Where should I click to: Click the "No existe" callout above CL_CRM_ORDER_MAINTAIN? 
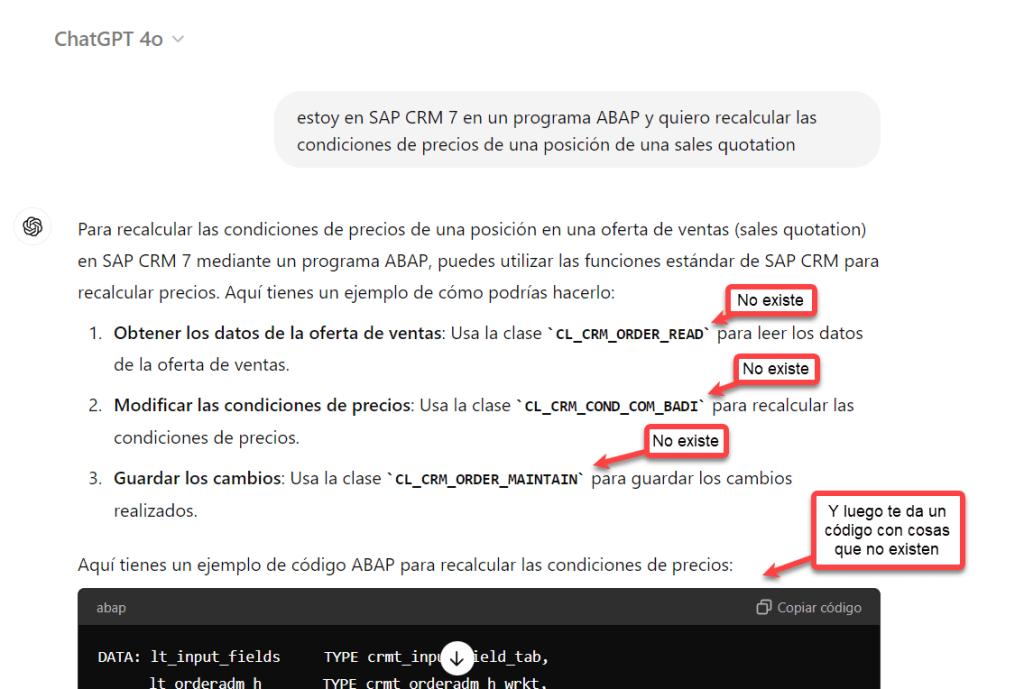684,440
